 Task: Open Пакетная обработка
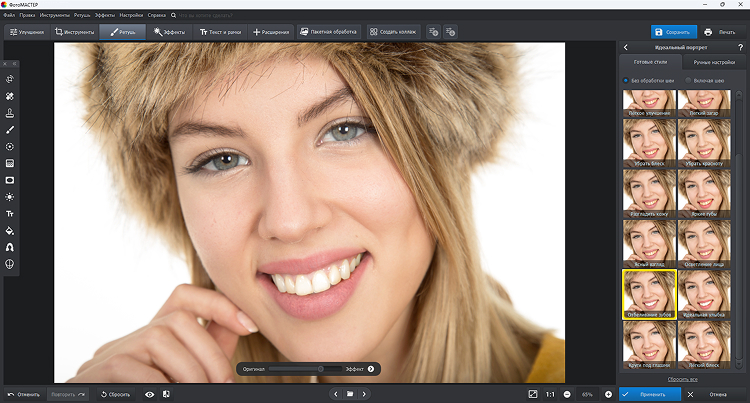coord(328,32)
